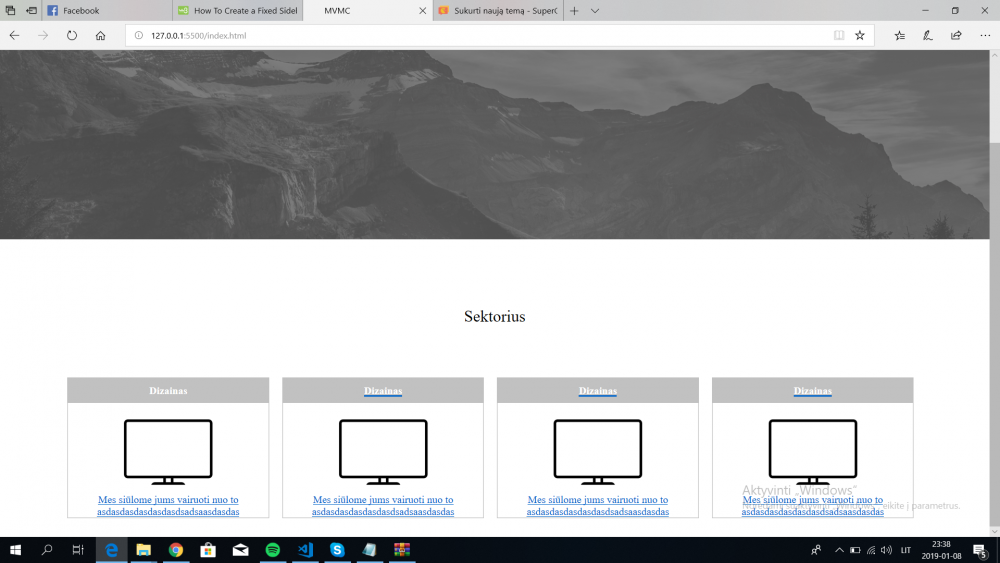Open the Action Center notifications
The image size is (1000, 563).
point(981,550)
